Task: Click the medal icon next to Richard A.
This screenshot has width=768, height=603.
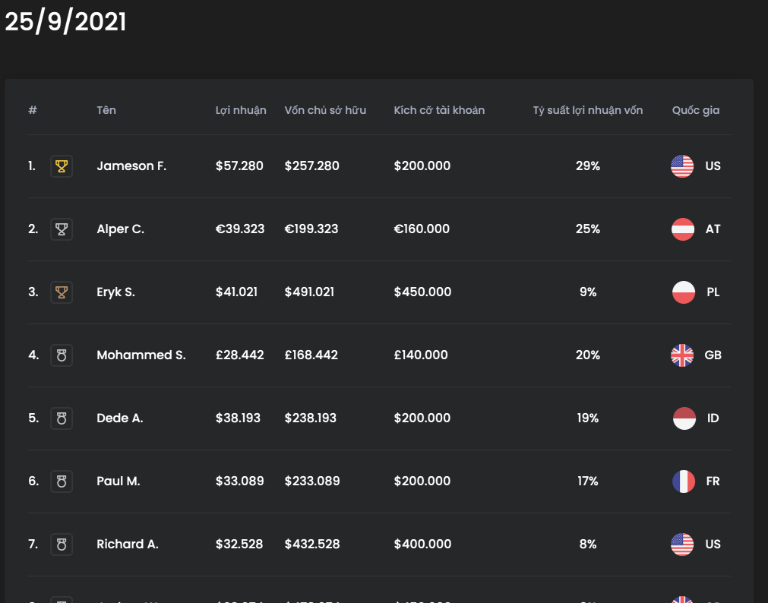Action: pos(62,544)
